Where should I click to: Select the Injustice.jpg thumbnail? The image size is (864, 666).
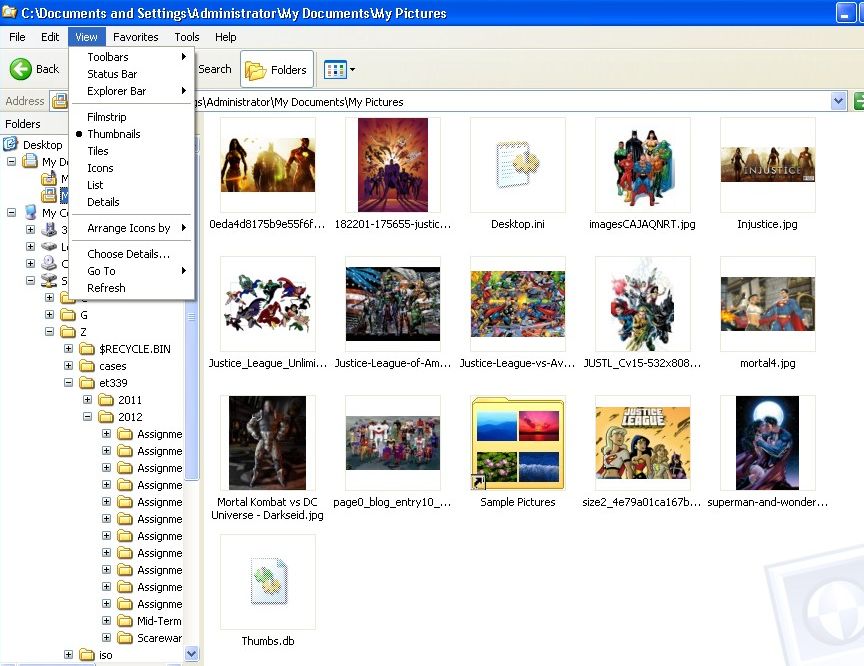[768, 165]
